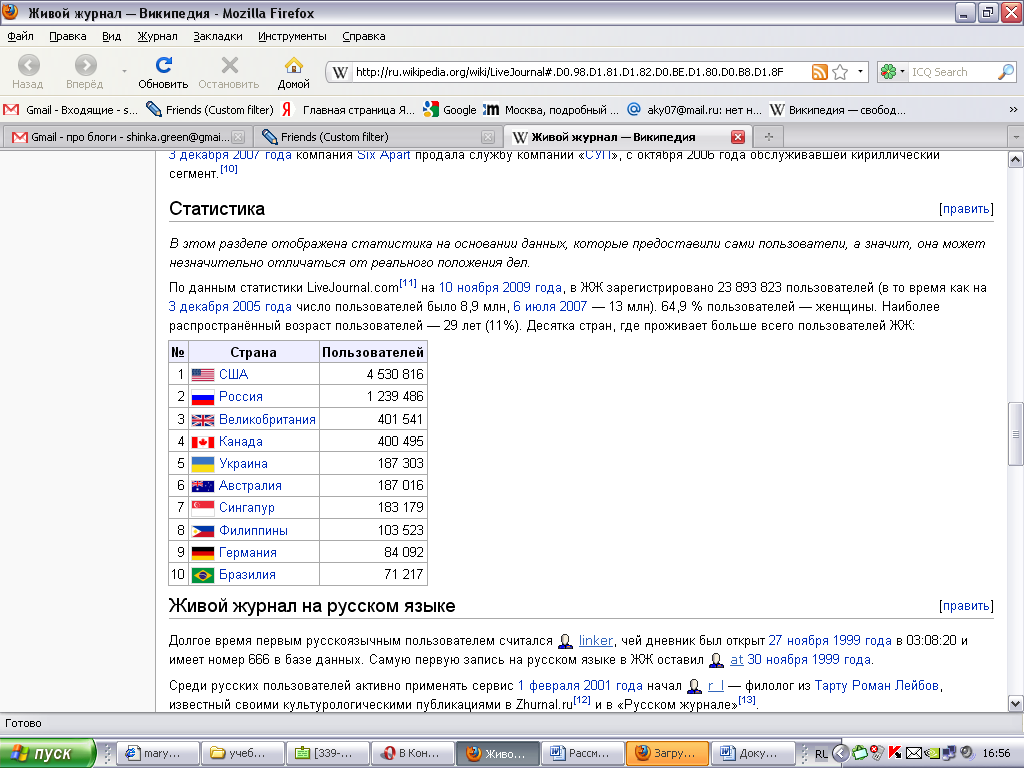This screenshot has height=768, width=1024.
Task: Open a new tab with the plus button
Action: [x=769, y=137]
